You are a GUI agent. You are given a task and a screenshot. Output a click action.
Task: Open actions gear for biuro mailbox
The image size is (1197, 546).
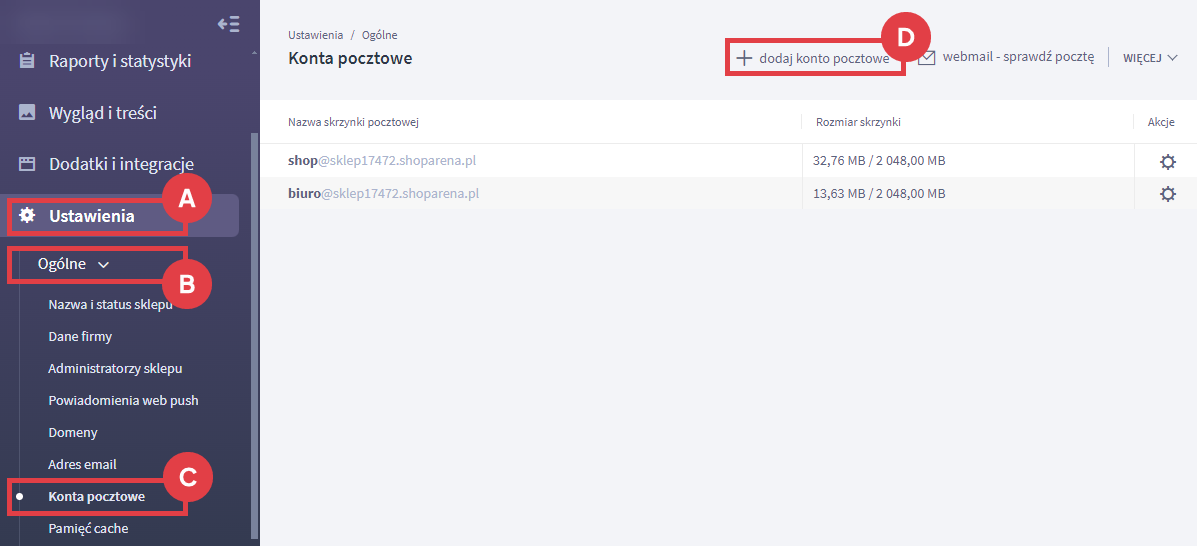[1167, 194]
